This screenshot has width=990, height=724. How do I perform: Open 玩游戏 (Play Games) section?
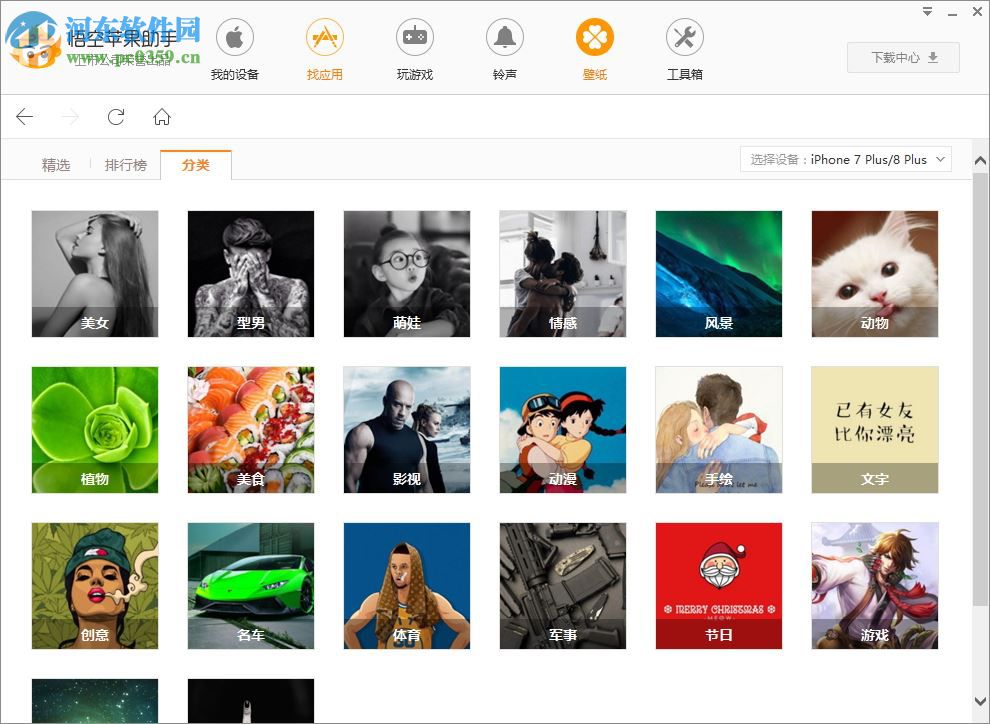point(415,49)
